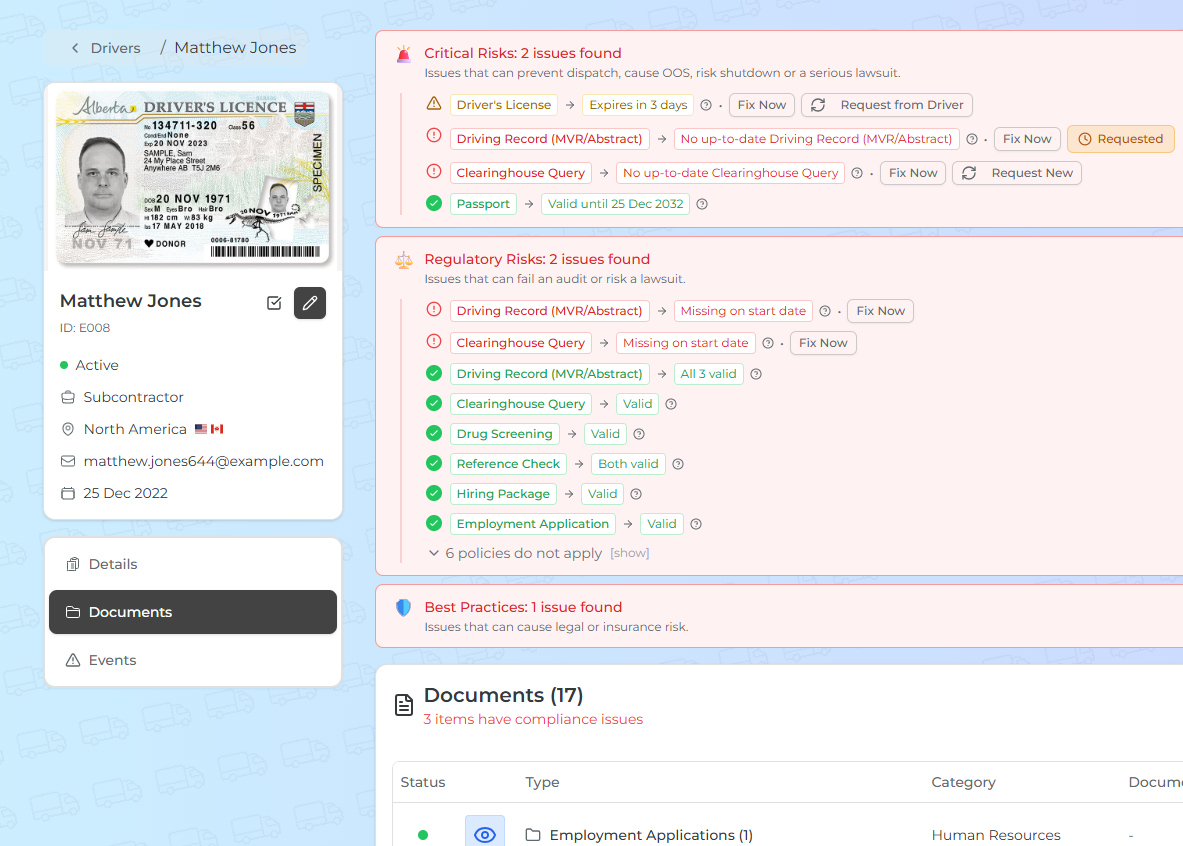Toggle eye icon for Employment Applications row
The height and width of the screenshot is (846, 1183).
[x=485, y=835]
